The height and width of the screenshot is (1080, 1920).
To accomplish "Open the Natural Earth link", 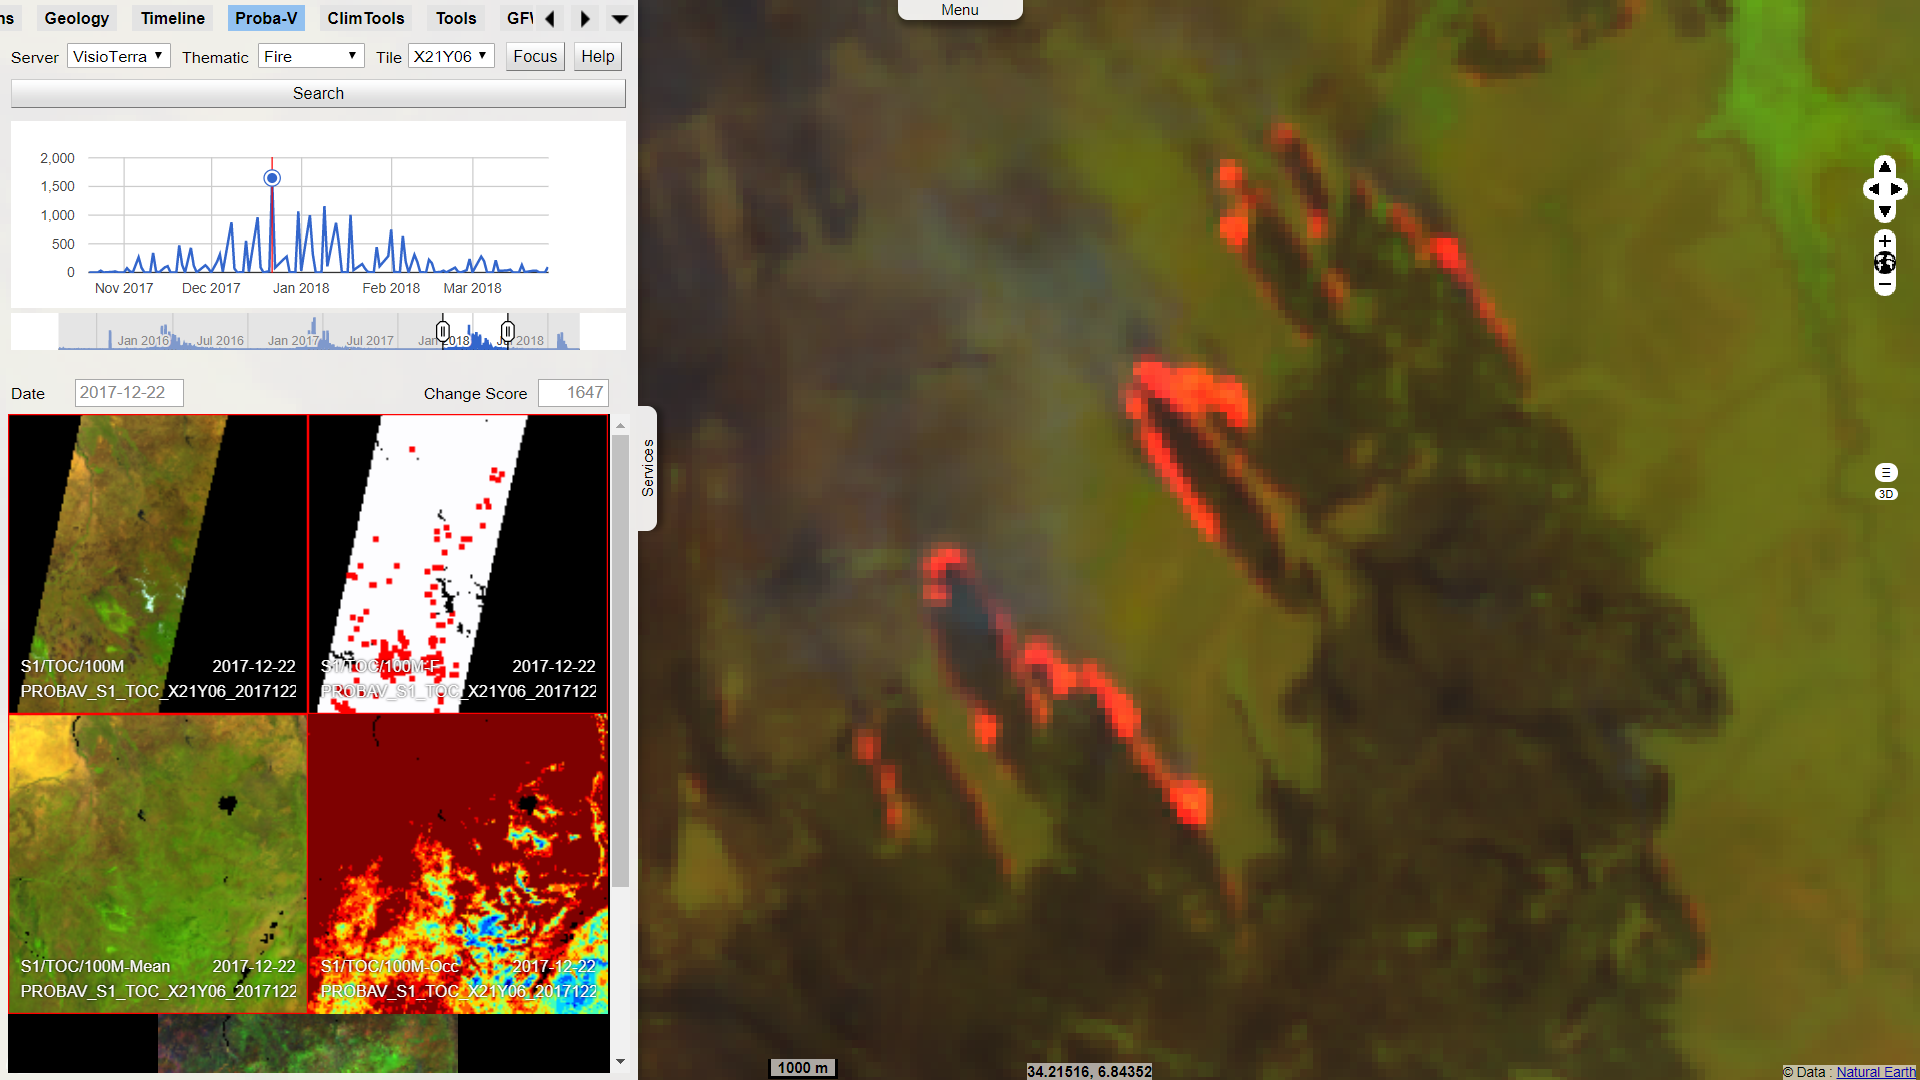I will (x=1875, y=1072).
